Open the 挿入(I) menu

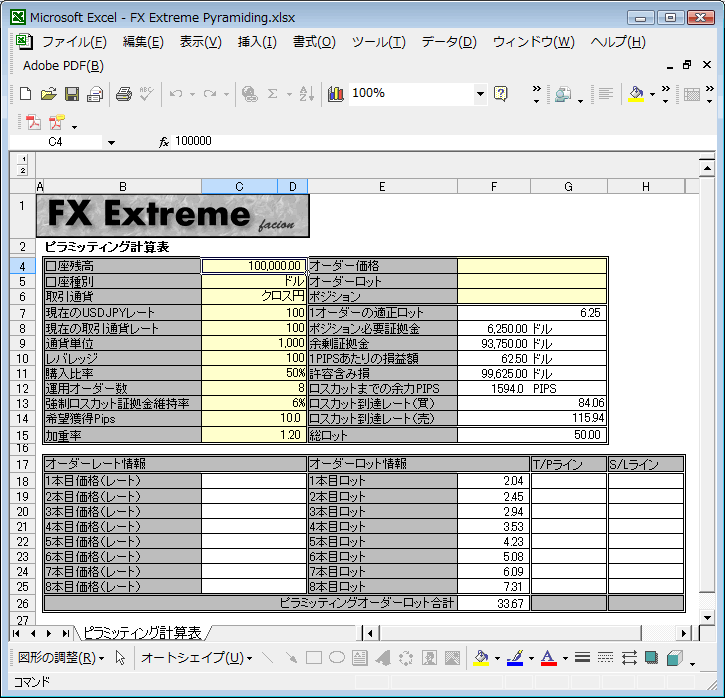(x=257, y=42)
